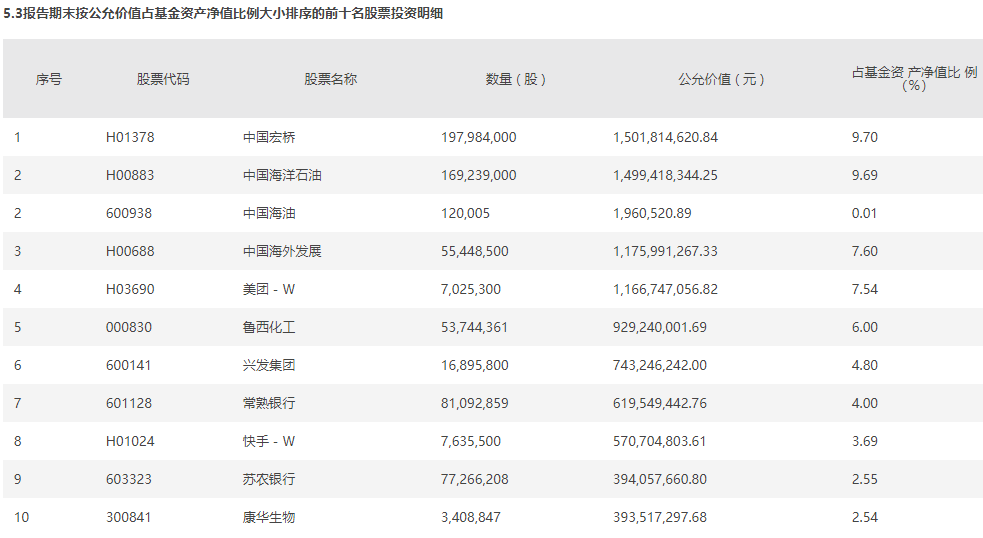This screenshot has width=983, height=538.
Task: Select stock code 603323
Action: tap(129, 480)
